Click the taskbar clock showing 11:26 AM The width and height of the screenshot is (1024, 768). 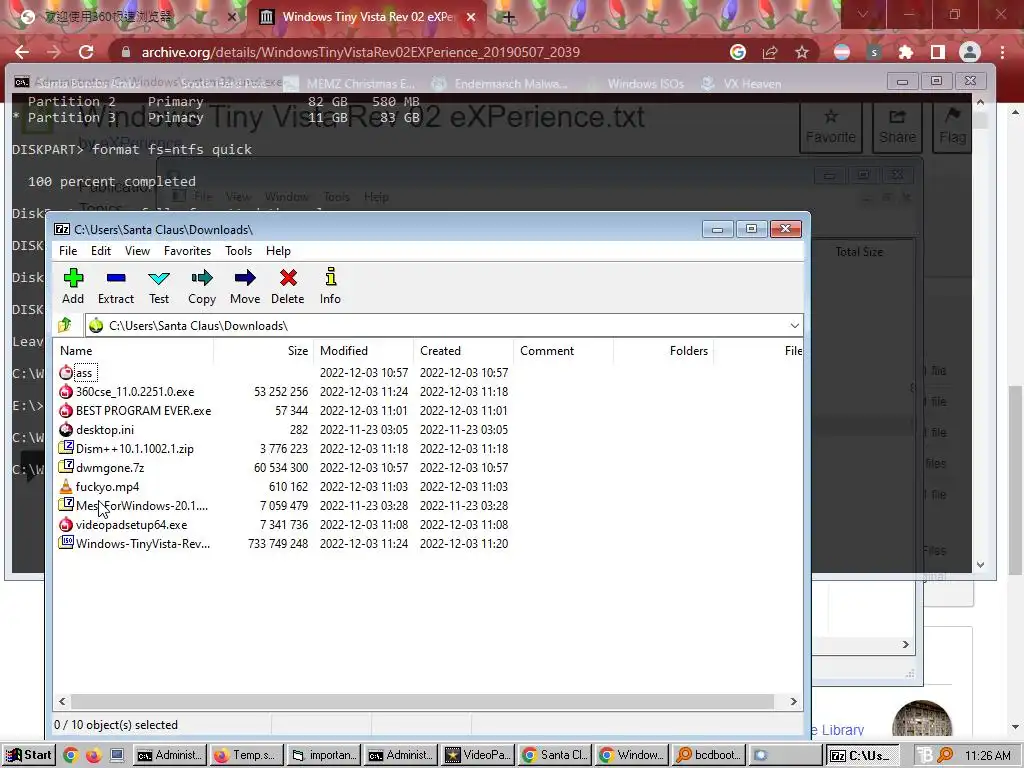pyautogui.click(x=987, y=756)
